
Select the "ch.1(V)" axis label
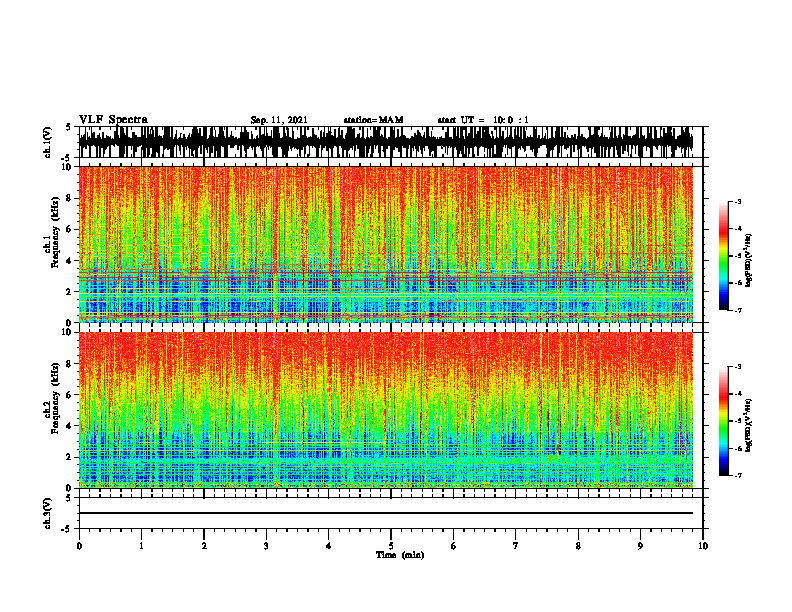click(x=48, y=142)
